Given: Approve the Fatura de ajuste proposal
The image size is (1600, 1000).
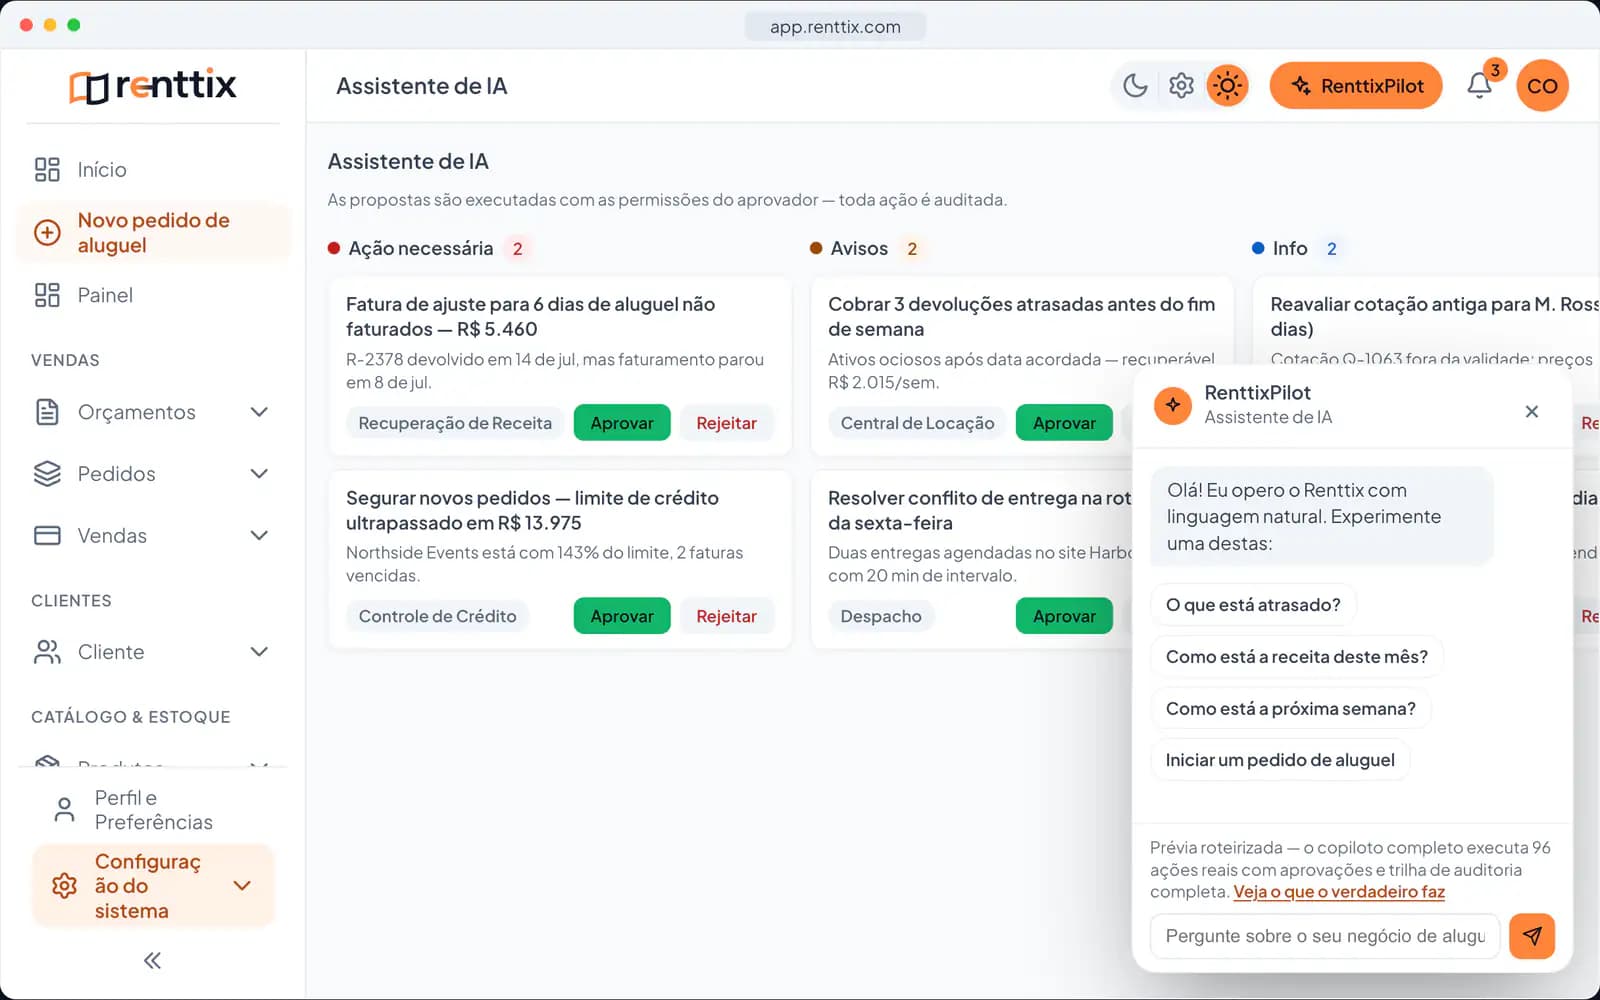Looking at the screenshot, I should pos(622,423).
